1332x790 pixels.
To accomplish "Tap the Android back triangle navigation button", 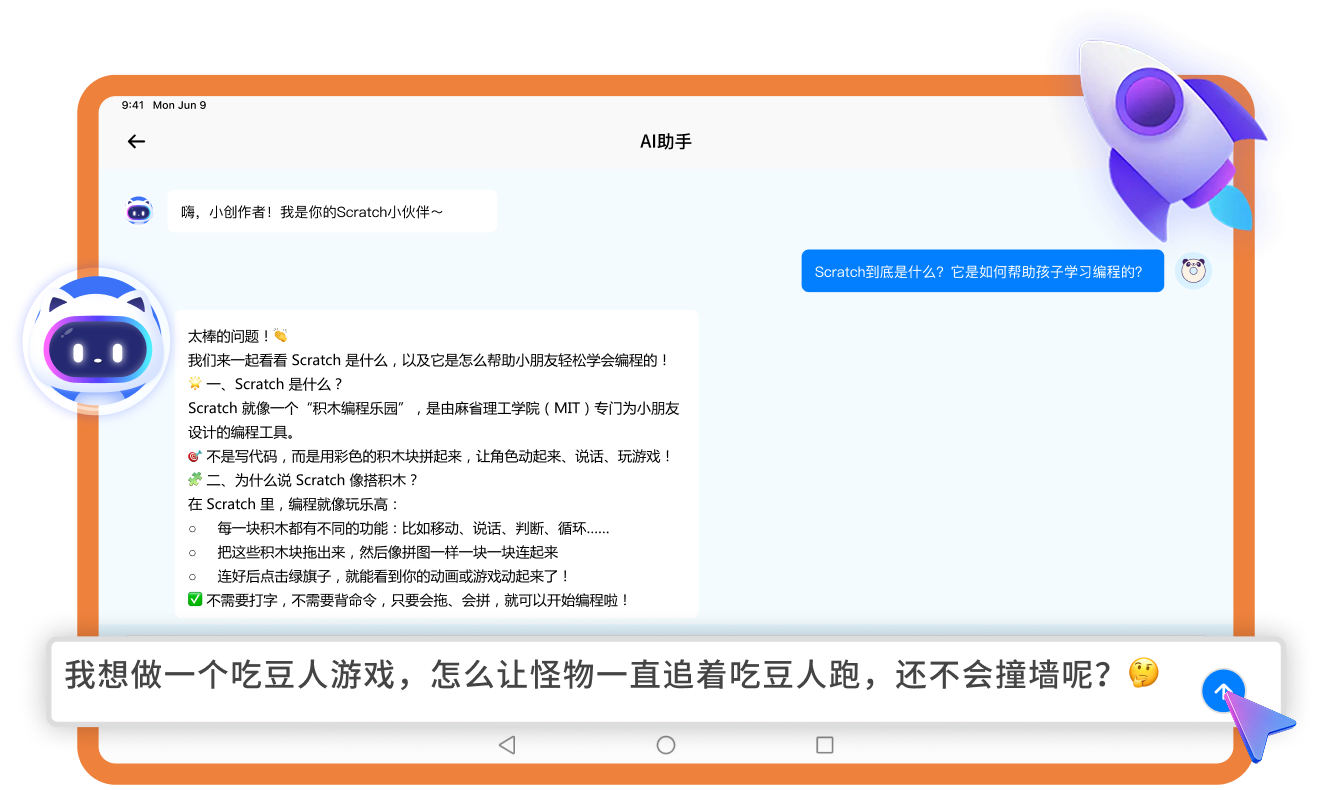I will coord(506,745).
